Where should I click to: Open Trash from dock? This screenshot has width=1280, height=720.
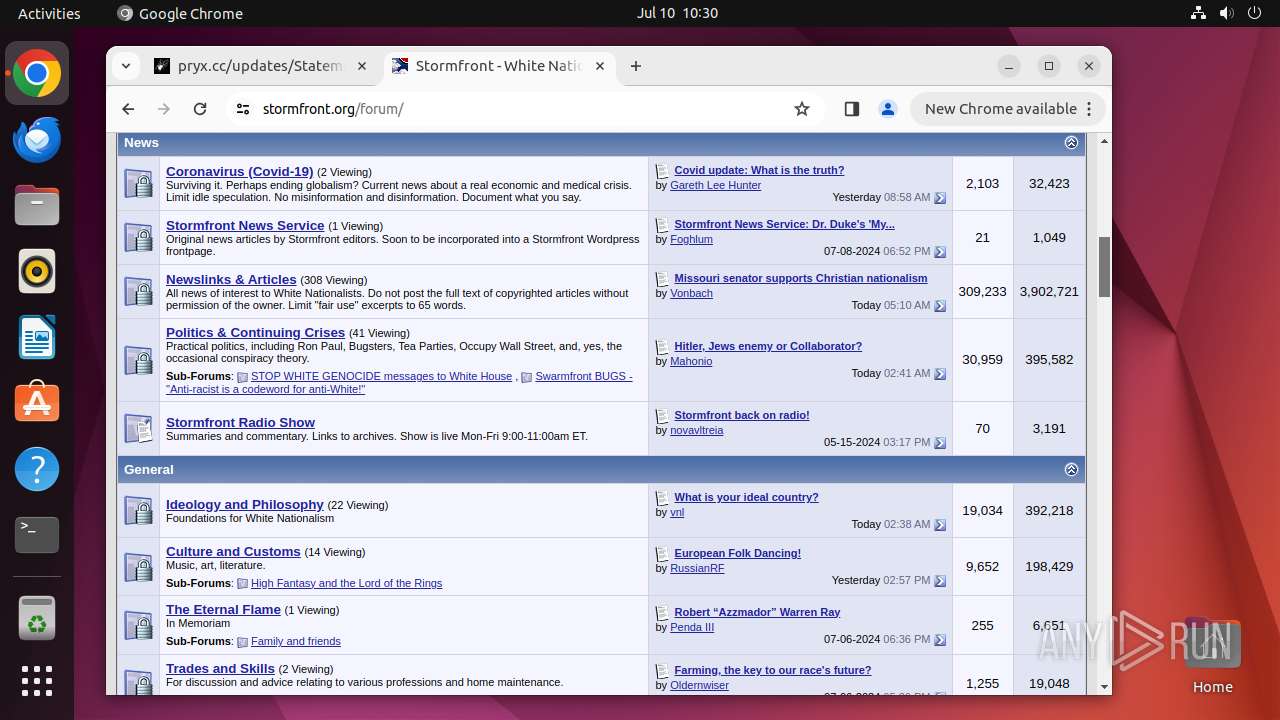[37, 618]
